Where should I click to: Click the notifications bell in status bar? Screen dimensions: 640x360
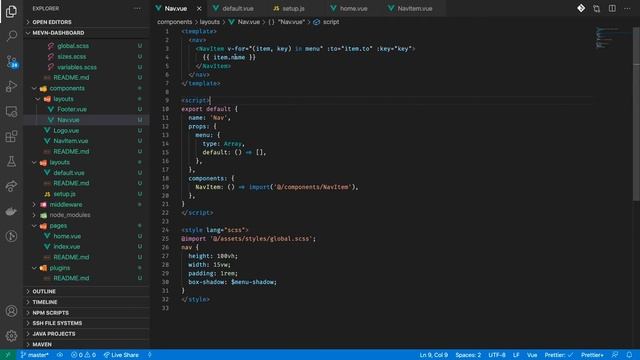point(629,355)
